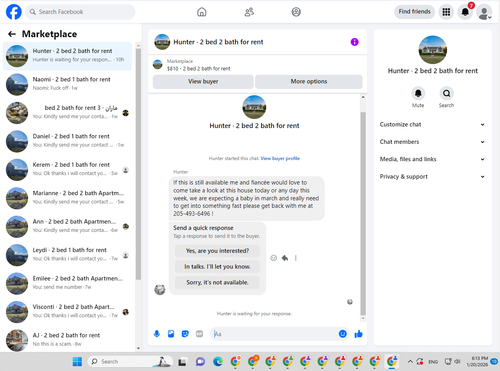The height and width of the screenshot is (371, 500).
Task: Reply to message using arrow icon
Action: point(285,258)
